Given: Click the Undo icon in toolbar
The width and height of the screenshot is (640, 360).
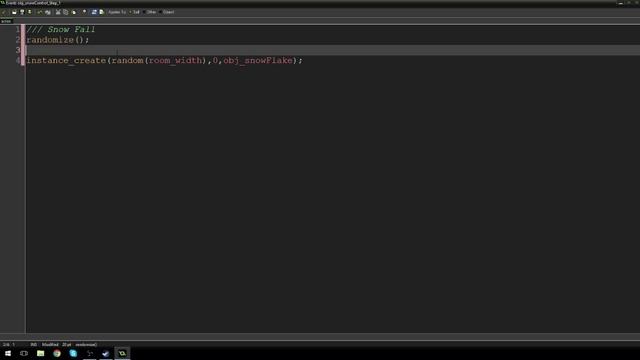Looking at the screenshot, I should tap(40, 12).
